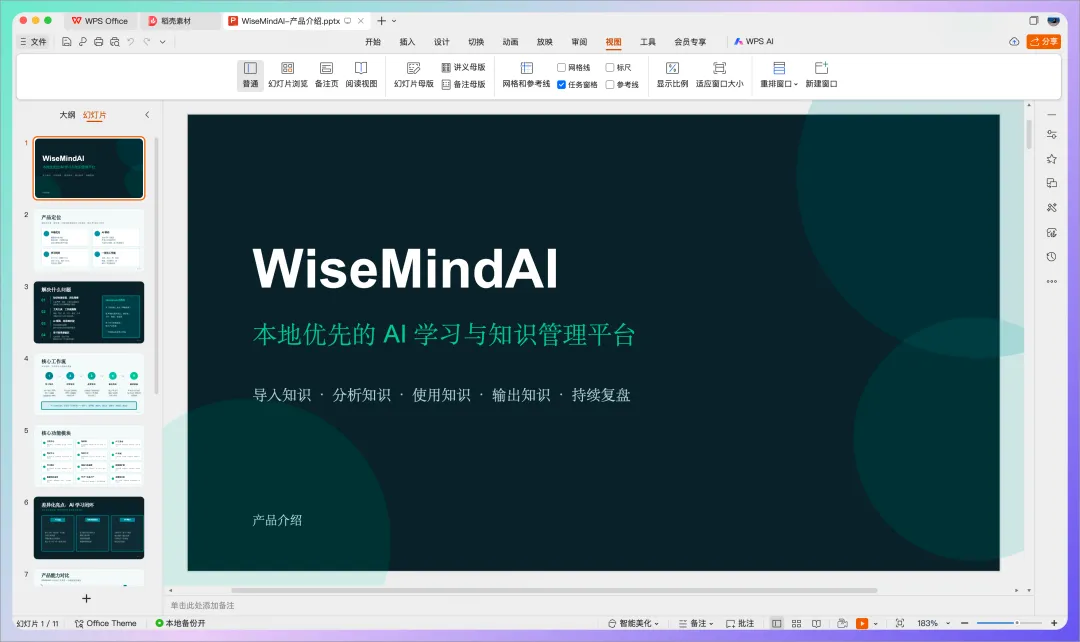The image size is (1080, 642).
Task: Click Office Theme in the status bar
Action: point(106,623)
